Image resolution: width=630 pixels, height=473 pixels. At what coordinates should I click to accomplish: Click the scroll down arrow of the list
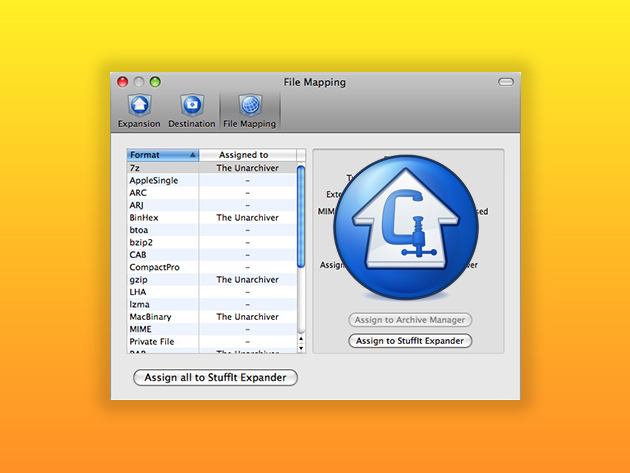pos(301,348)
